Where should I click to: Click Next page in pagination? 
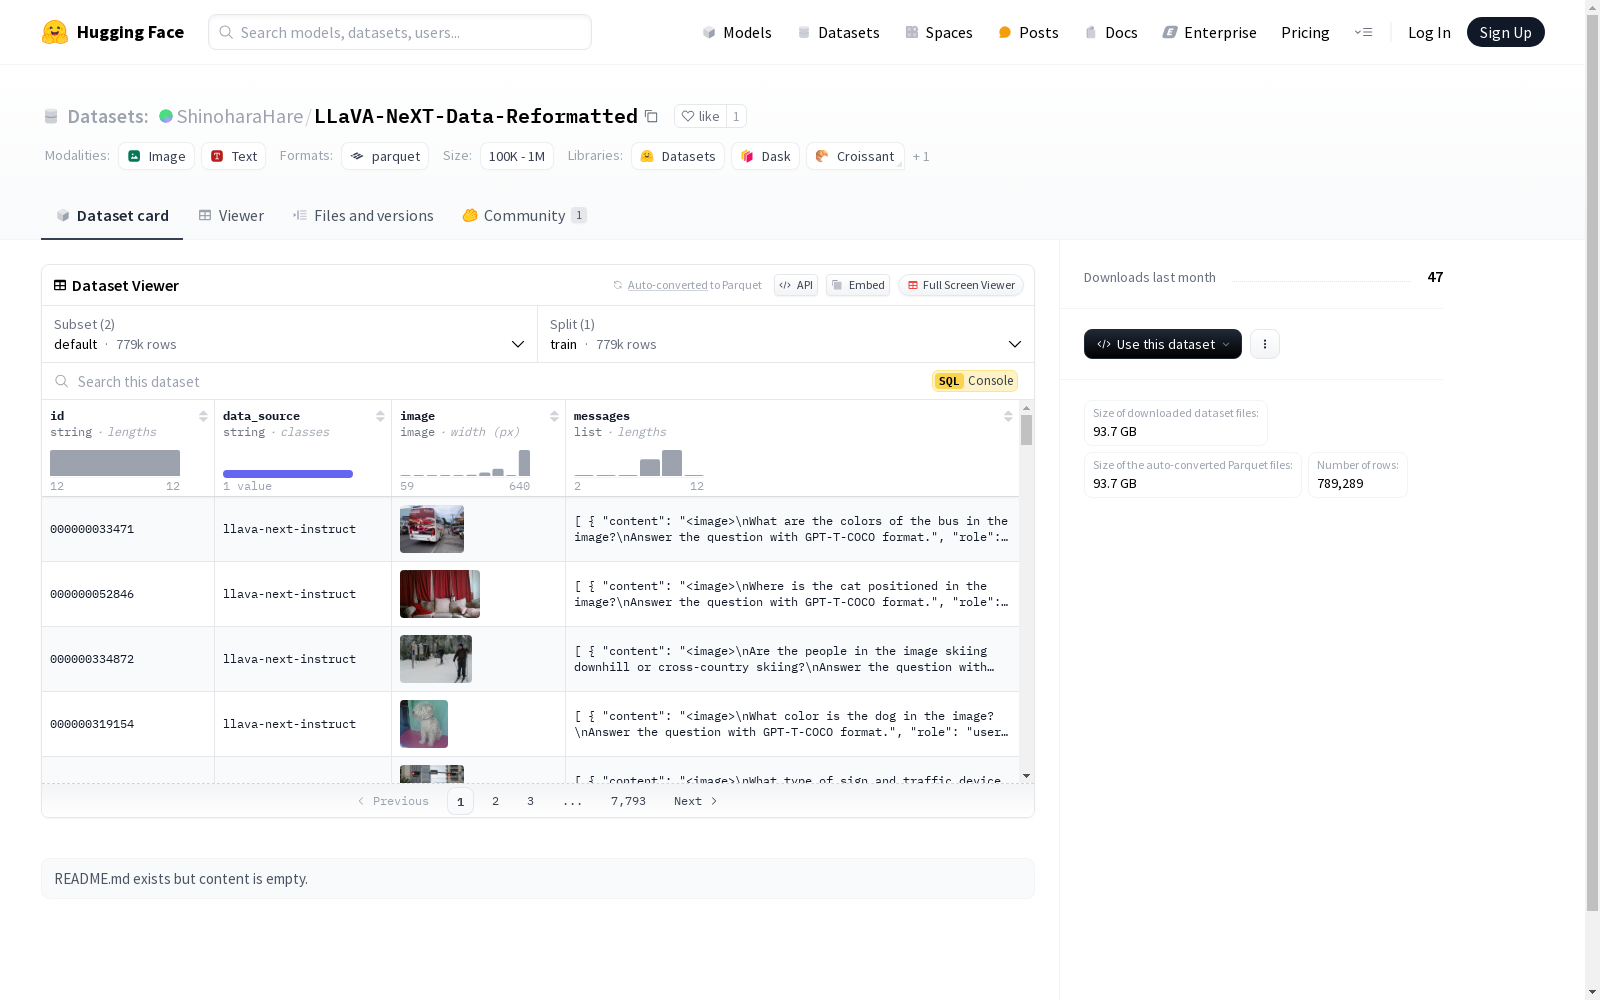(x=695, y=801)
